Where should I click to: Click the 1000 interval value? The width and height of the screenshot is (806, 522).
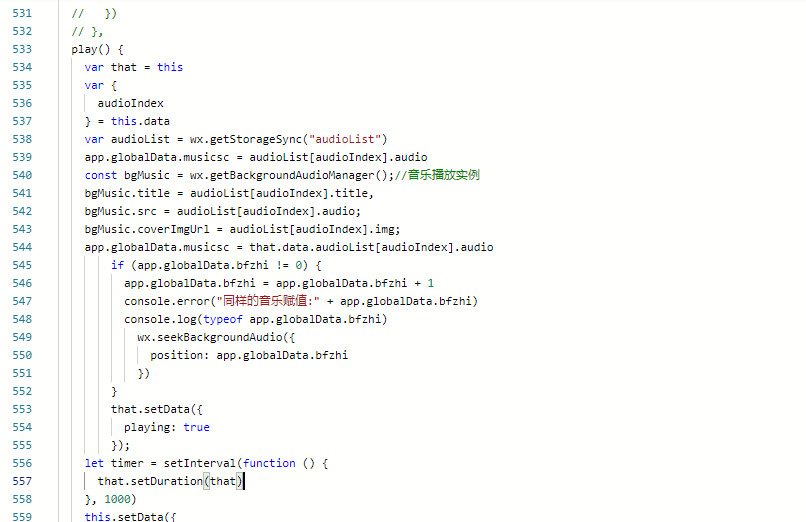(117, 499)
